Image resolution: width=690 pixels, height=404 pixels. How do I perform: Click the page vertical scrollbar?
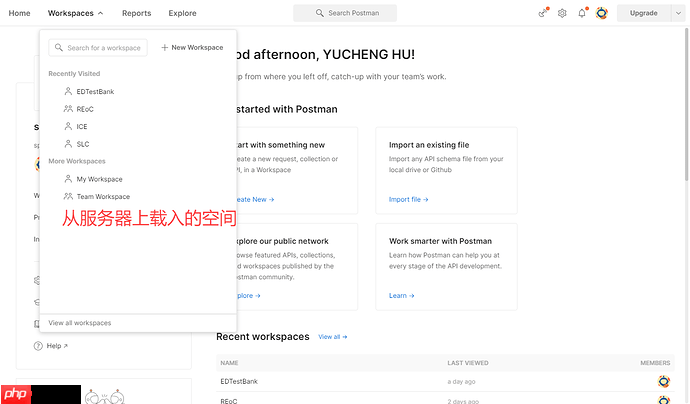pos(686,104)
